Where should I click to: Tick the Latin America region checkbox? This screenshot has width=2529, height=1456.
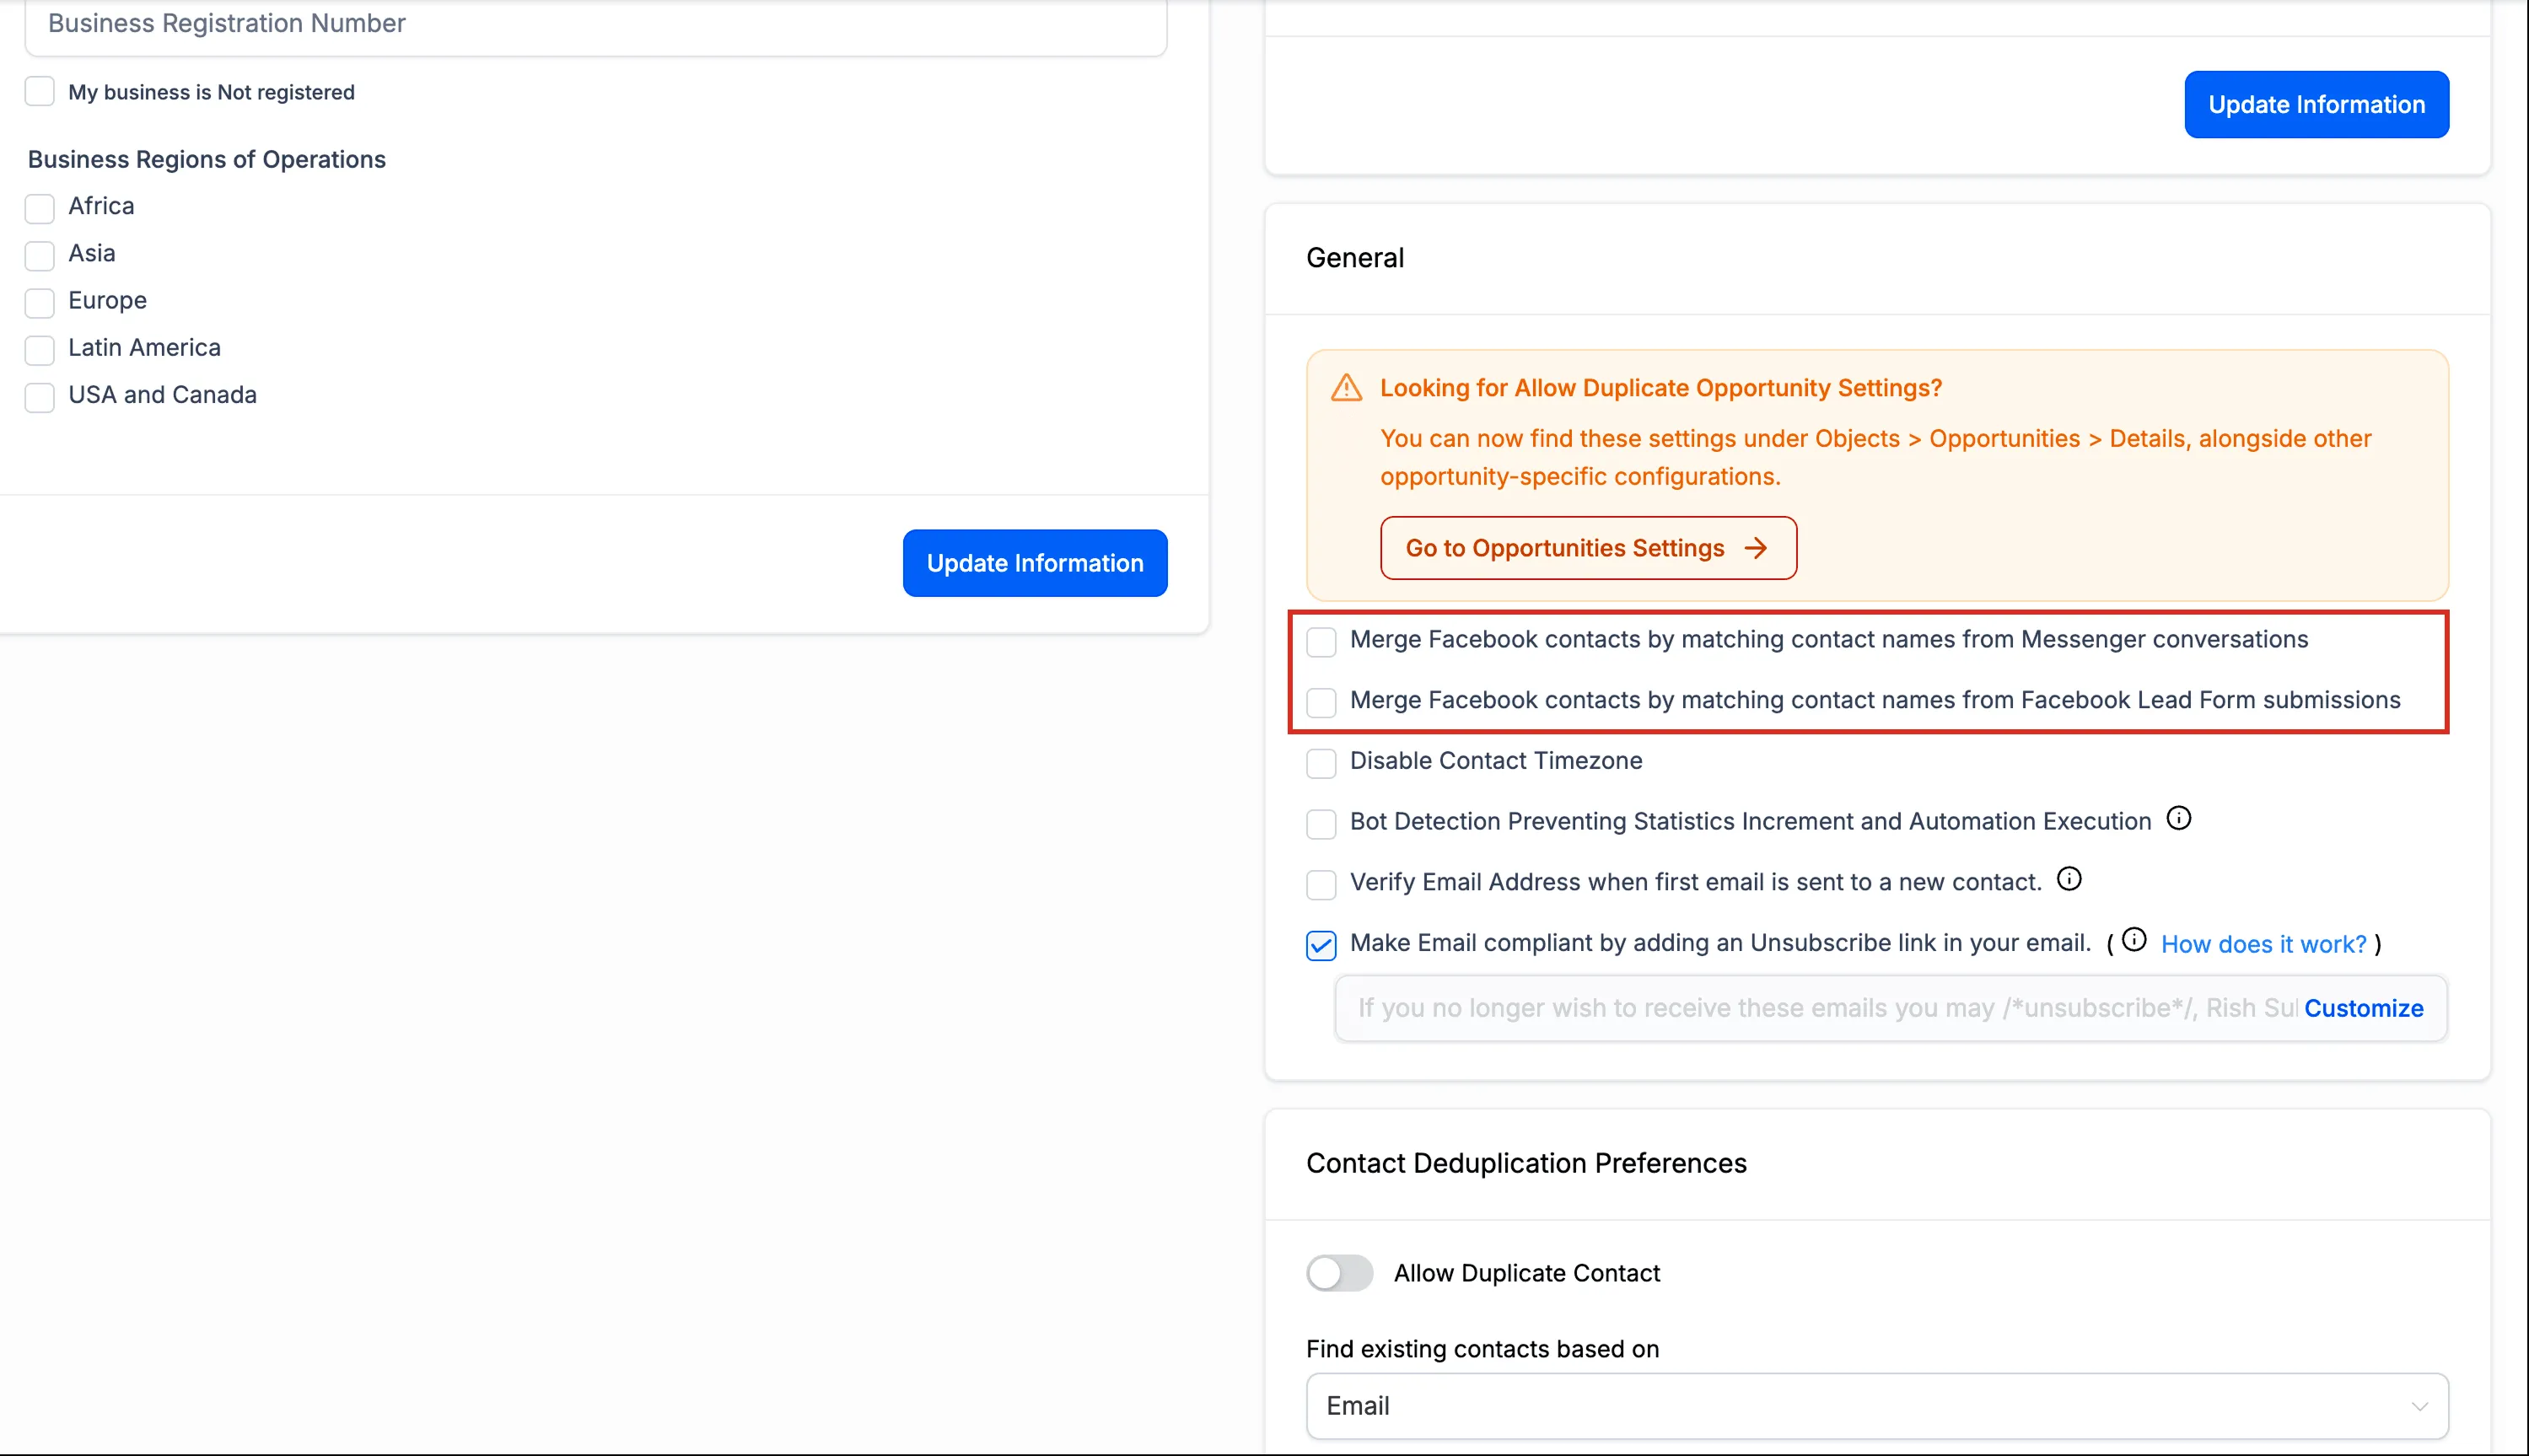click(40, 350)
